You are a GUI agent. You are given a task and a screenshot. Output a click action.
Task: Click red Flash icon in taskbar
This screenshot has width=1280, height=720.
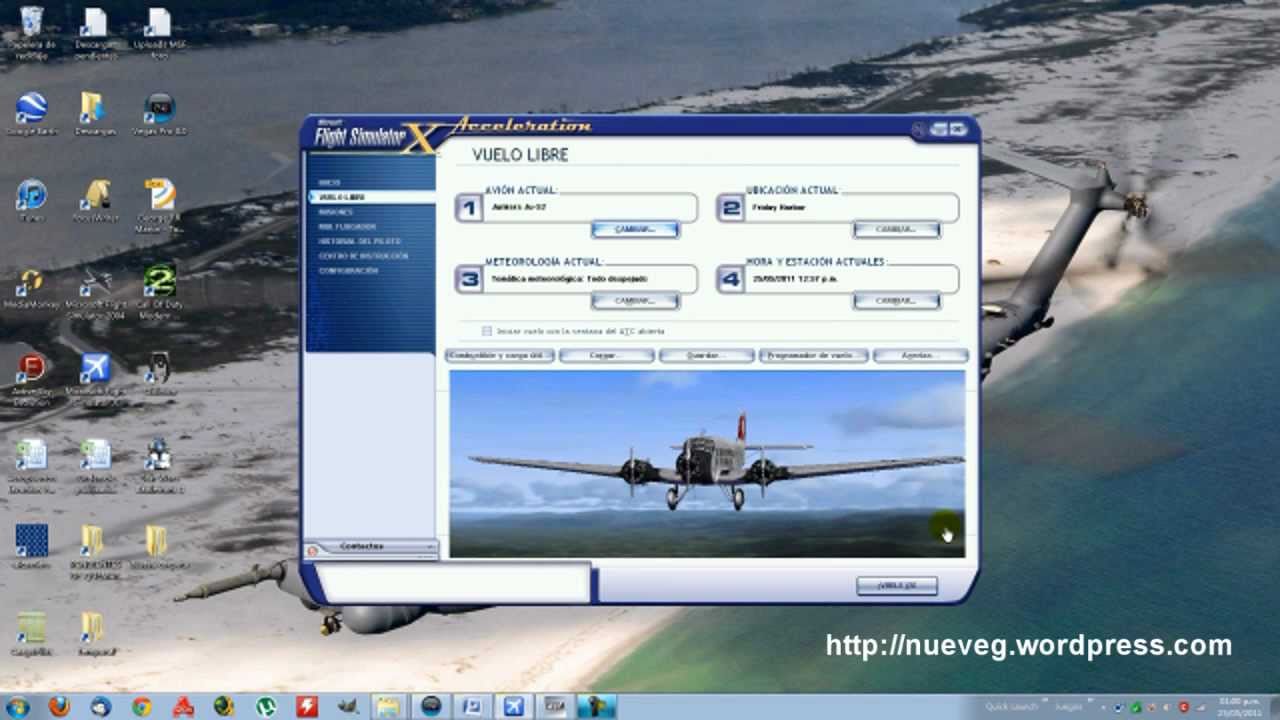pos(306,706)
